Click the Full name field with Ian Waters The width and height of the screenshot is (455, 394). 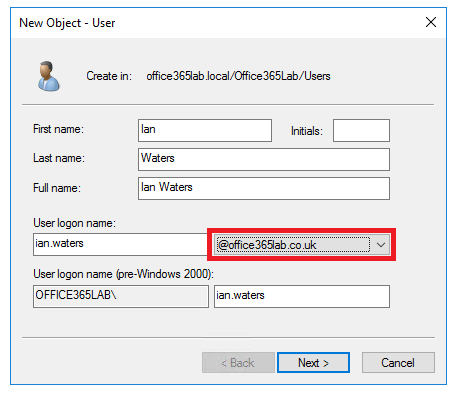pyautogui.click(x=264, y=188)
